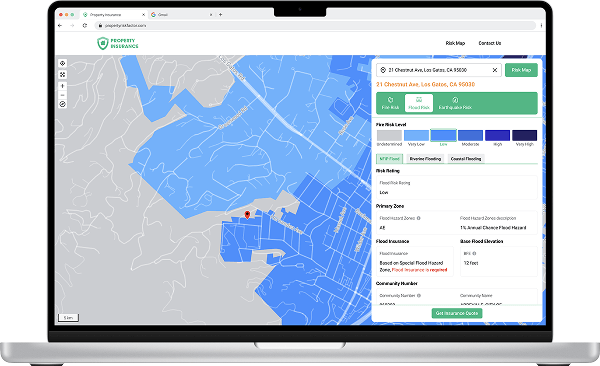
Task: Click the Very Low risk level swatch
Action: point(416,136)
